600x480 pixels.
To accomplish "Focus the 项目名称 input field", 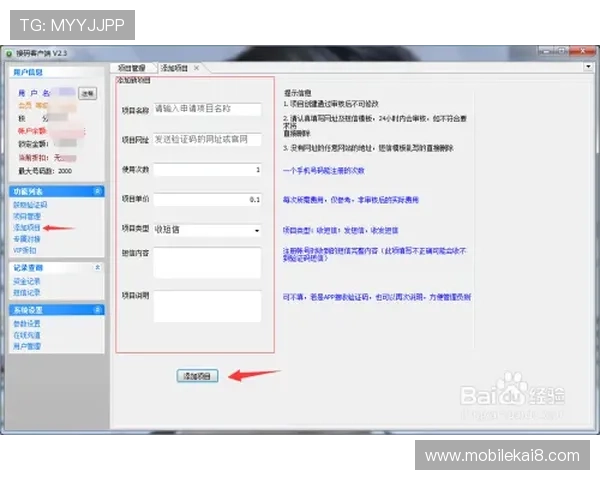I will tap(207, 109).
